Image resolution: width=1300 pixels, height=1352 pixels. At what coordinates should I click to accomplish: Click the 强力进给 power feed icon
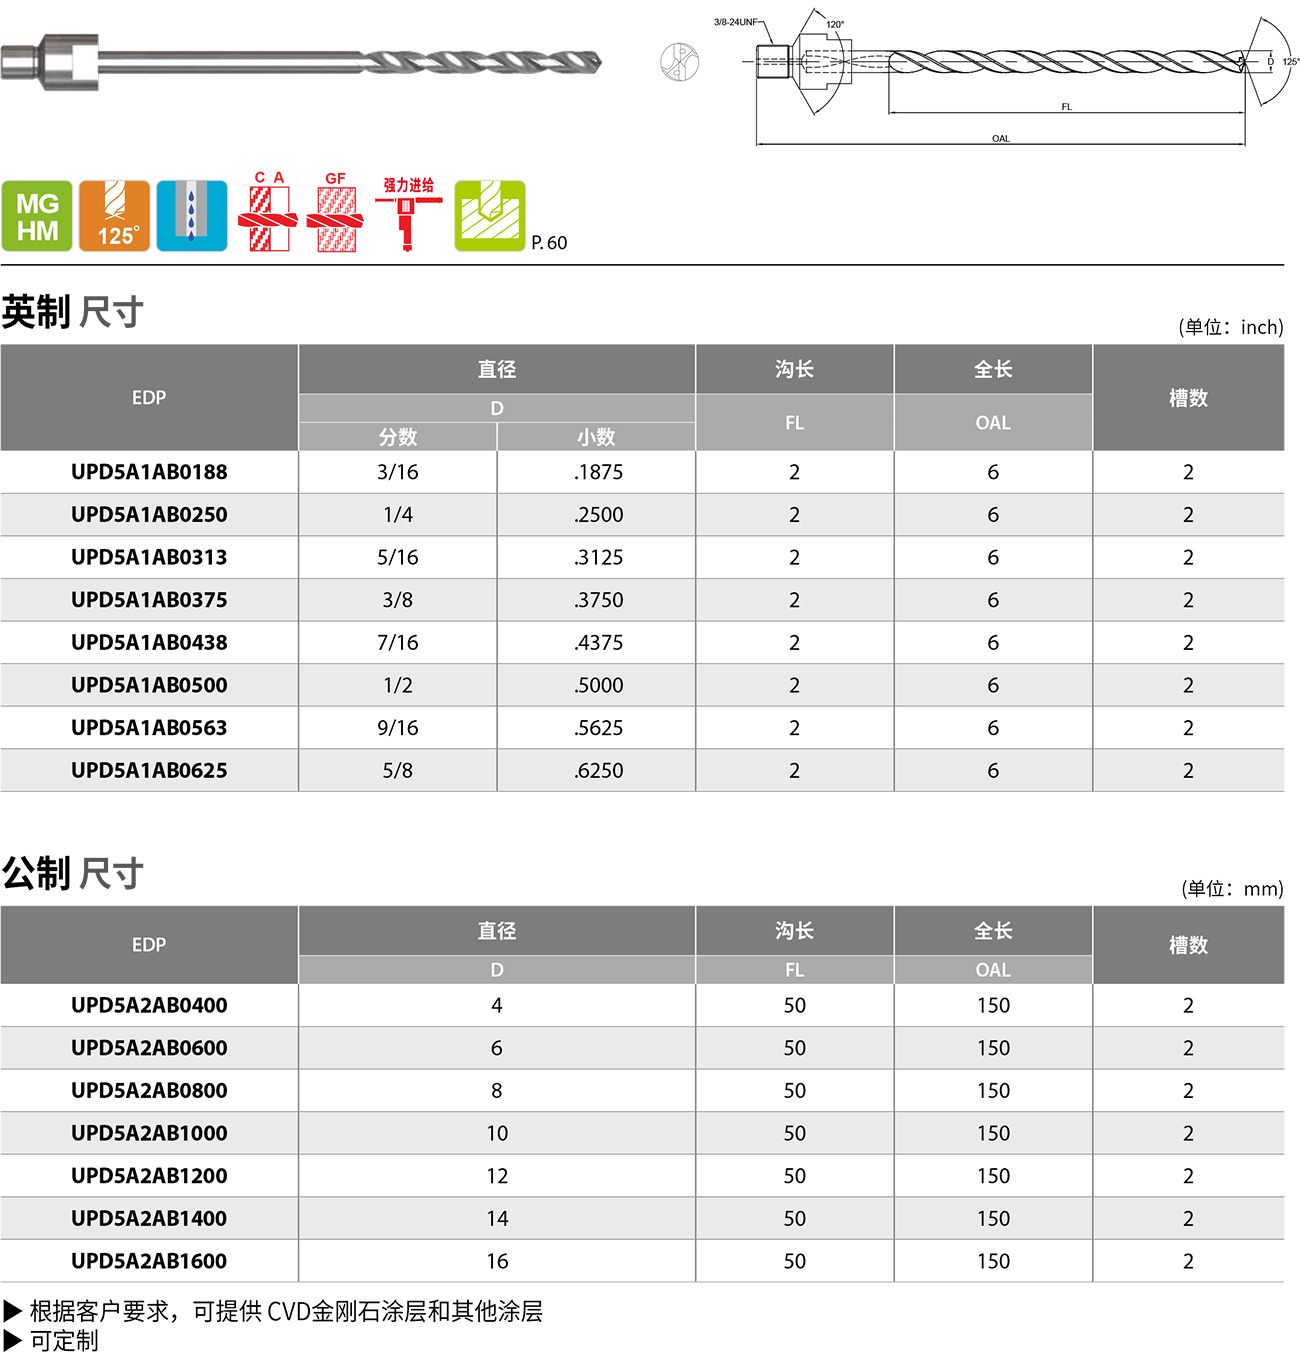click(x=408, y=214)
